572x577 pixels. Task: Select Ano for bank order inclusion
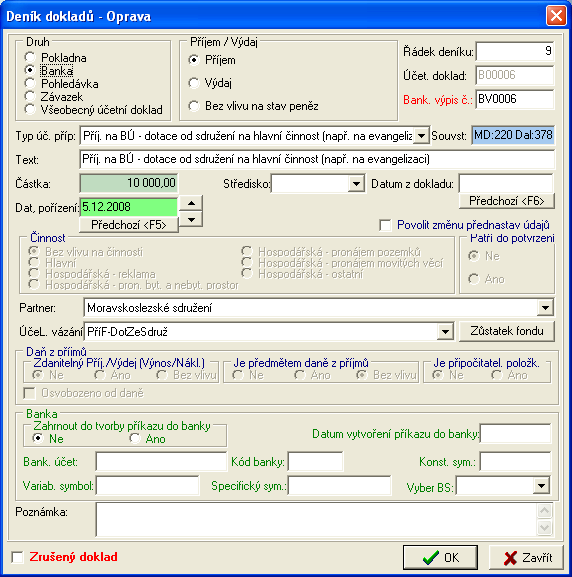click(135, 438)
